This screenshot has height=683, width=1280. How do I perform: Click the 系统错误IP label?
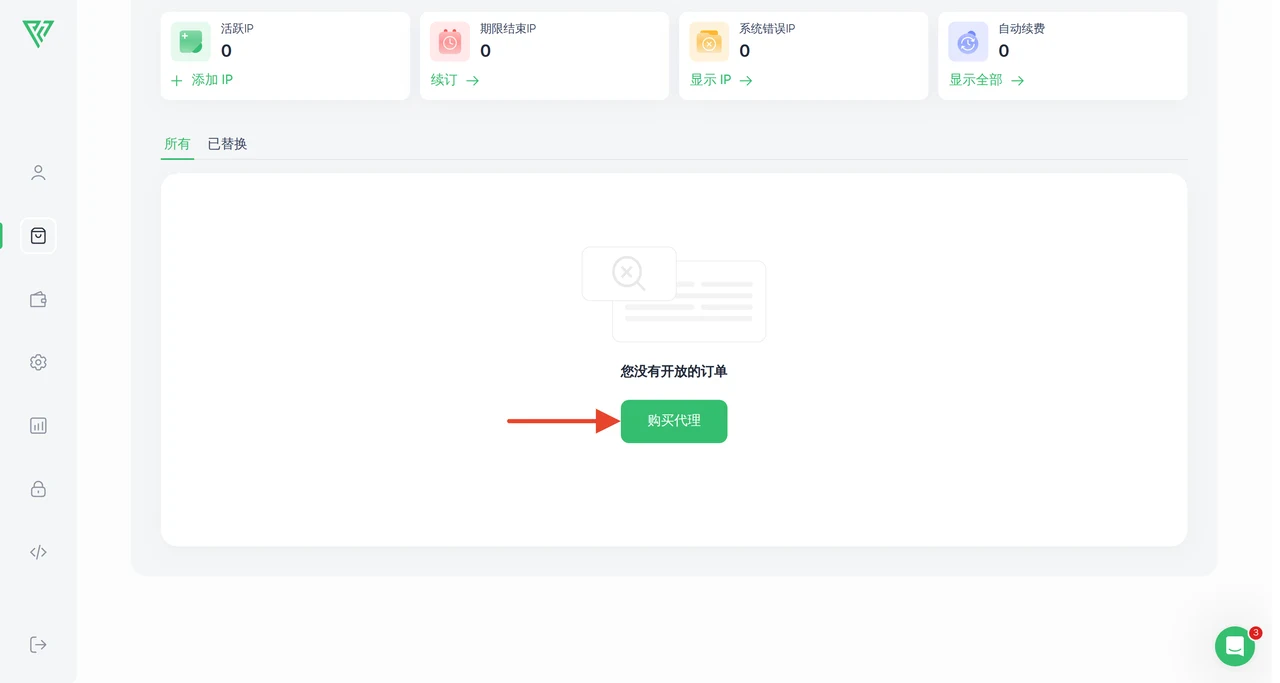point(767,28)
